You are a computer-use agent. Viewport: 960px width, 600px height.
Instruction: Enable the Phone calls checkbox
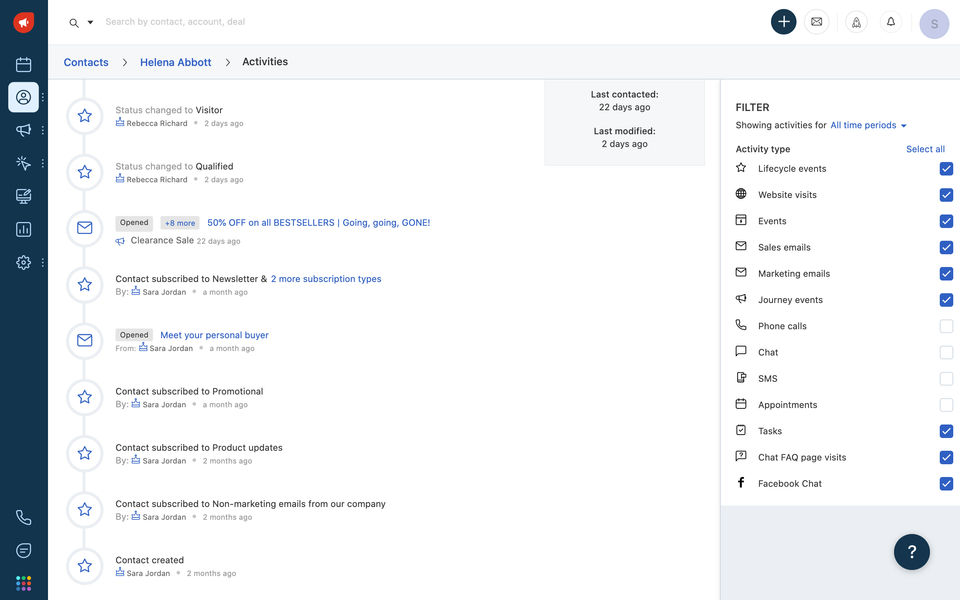click(x=946, y=326)
